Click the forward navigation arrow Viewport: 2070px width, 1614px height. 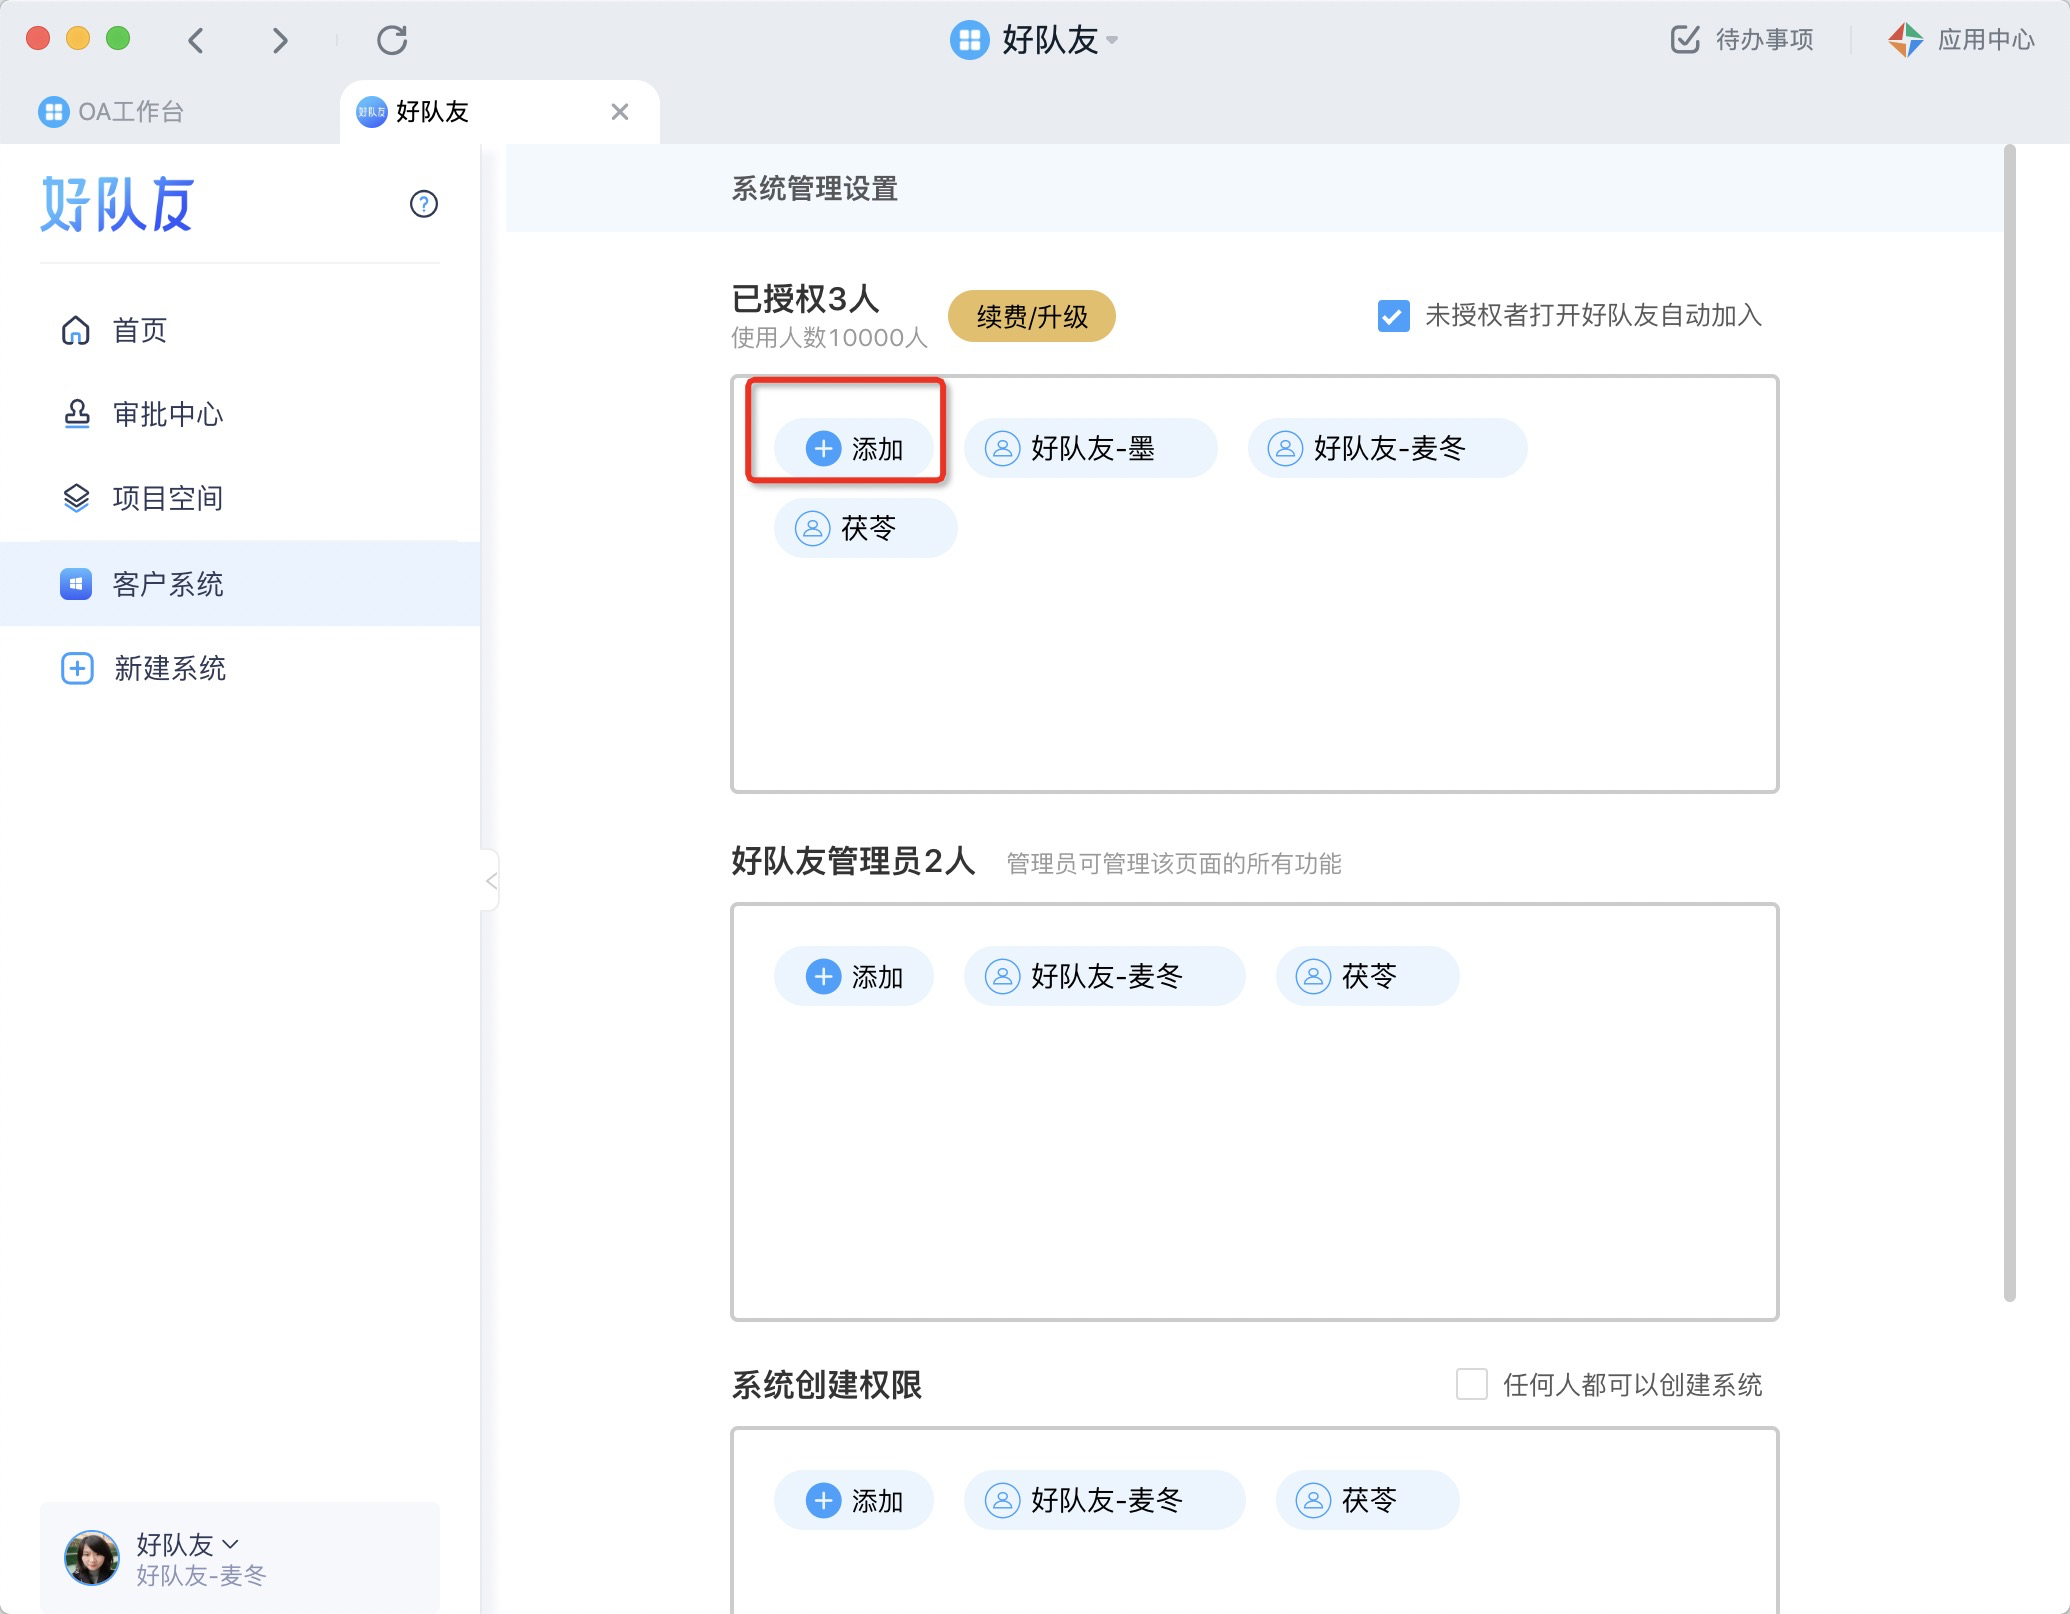tap(280, 40)
